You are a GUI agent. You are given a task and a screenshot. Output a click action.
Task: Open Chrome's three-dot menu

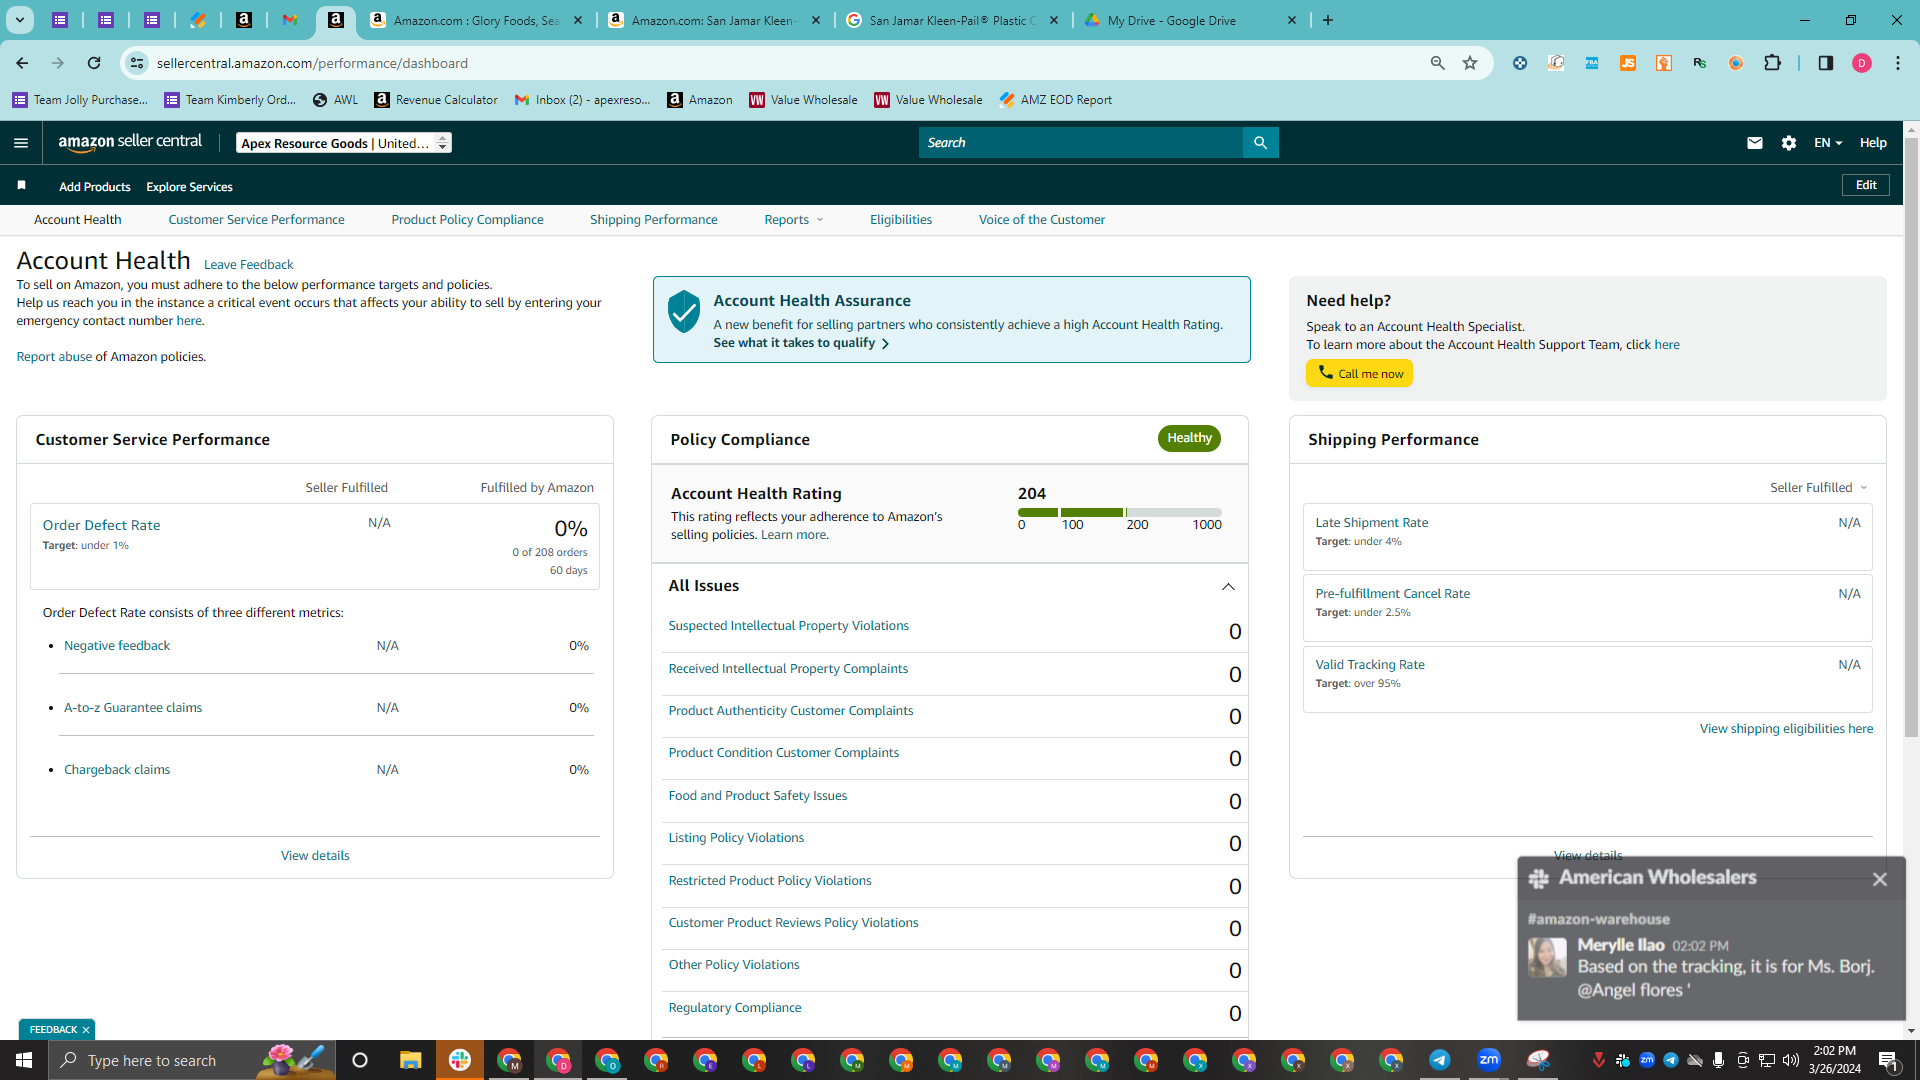click(x=1898, y=63)
